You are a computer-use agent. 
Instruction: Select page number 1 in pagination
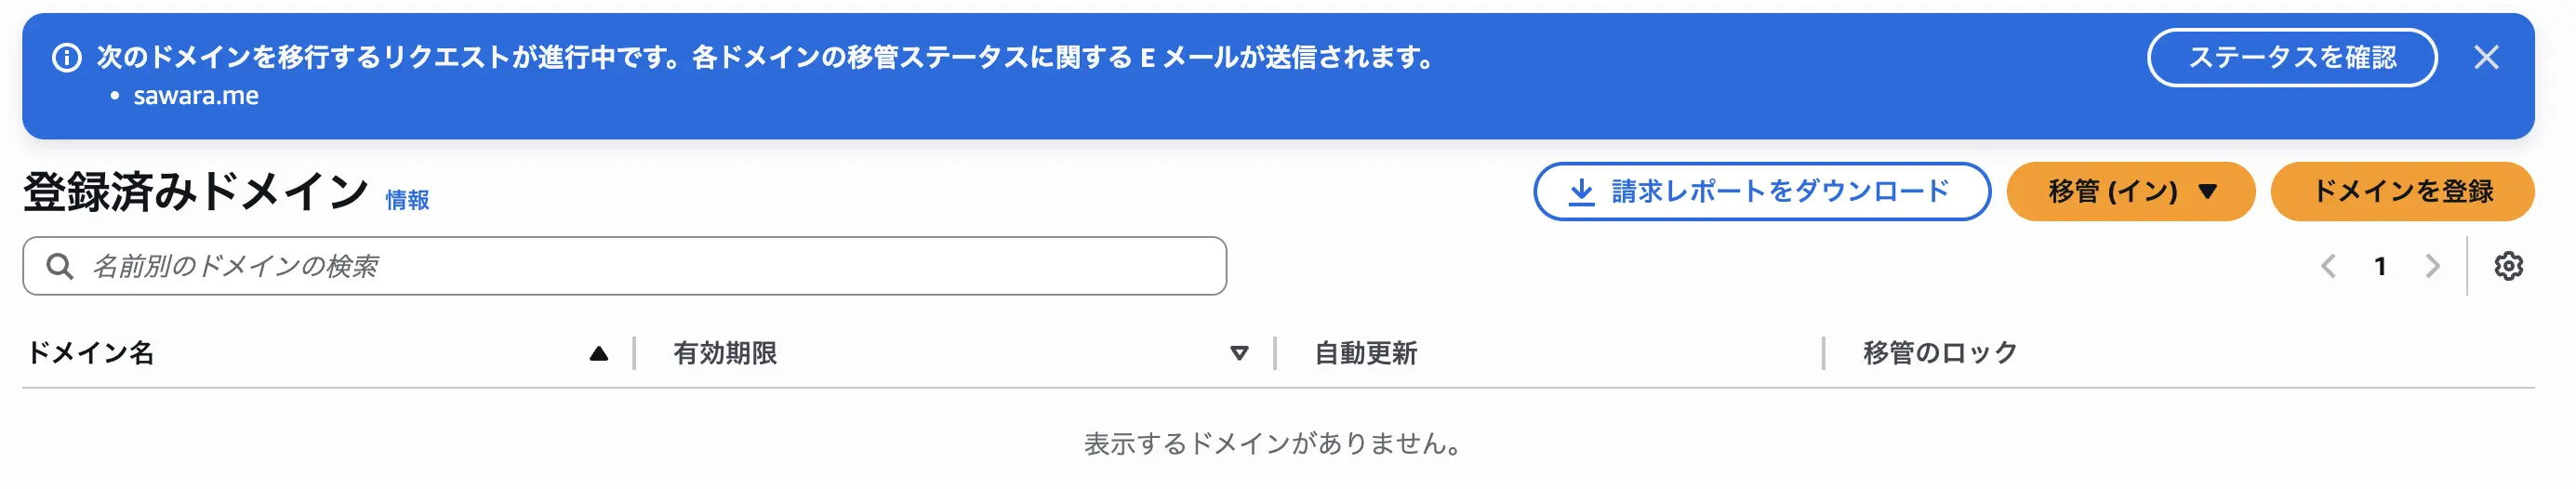[2380, 266]
